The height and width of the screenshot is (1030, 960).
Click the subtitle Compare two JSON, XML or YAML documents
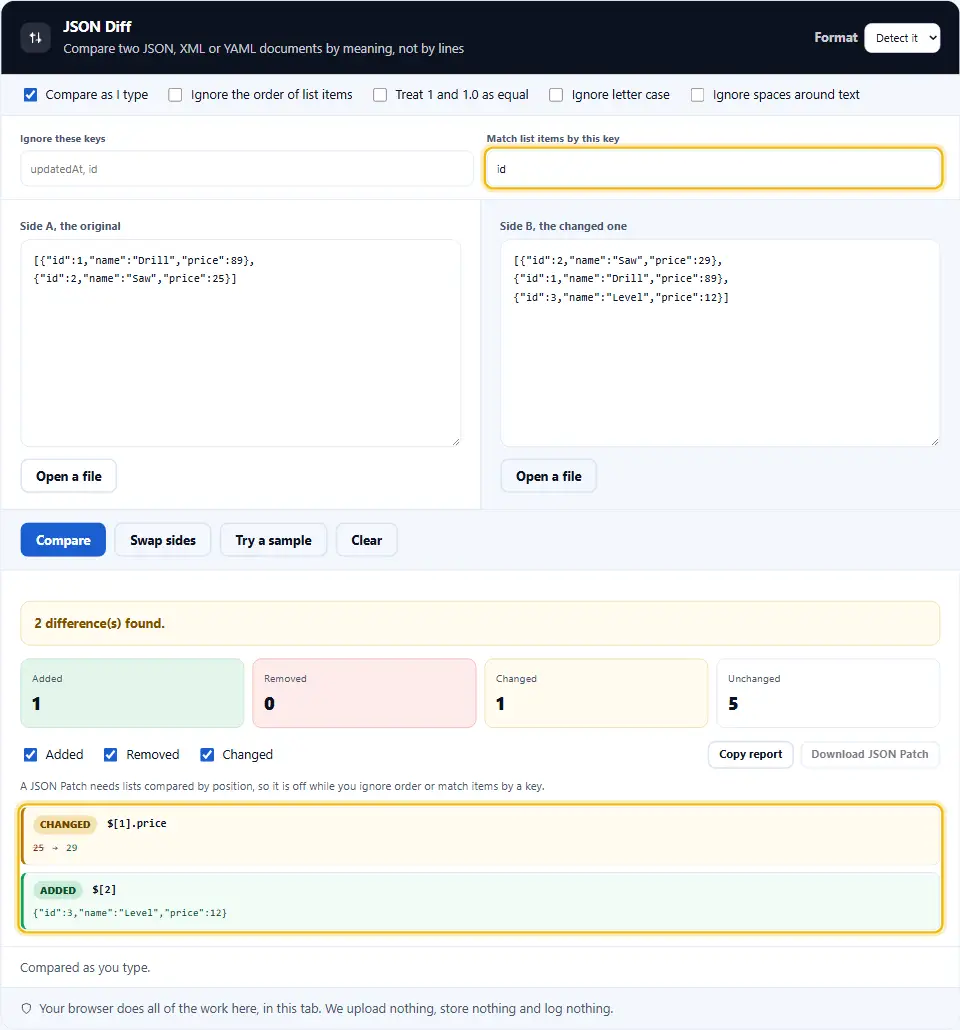tap(263, 49)
